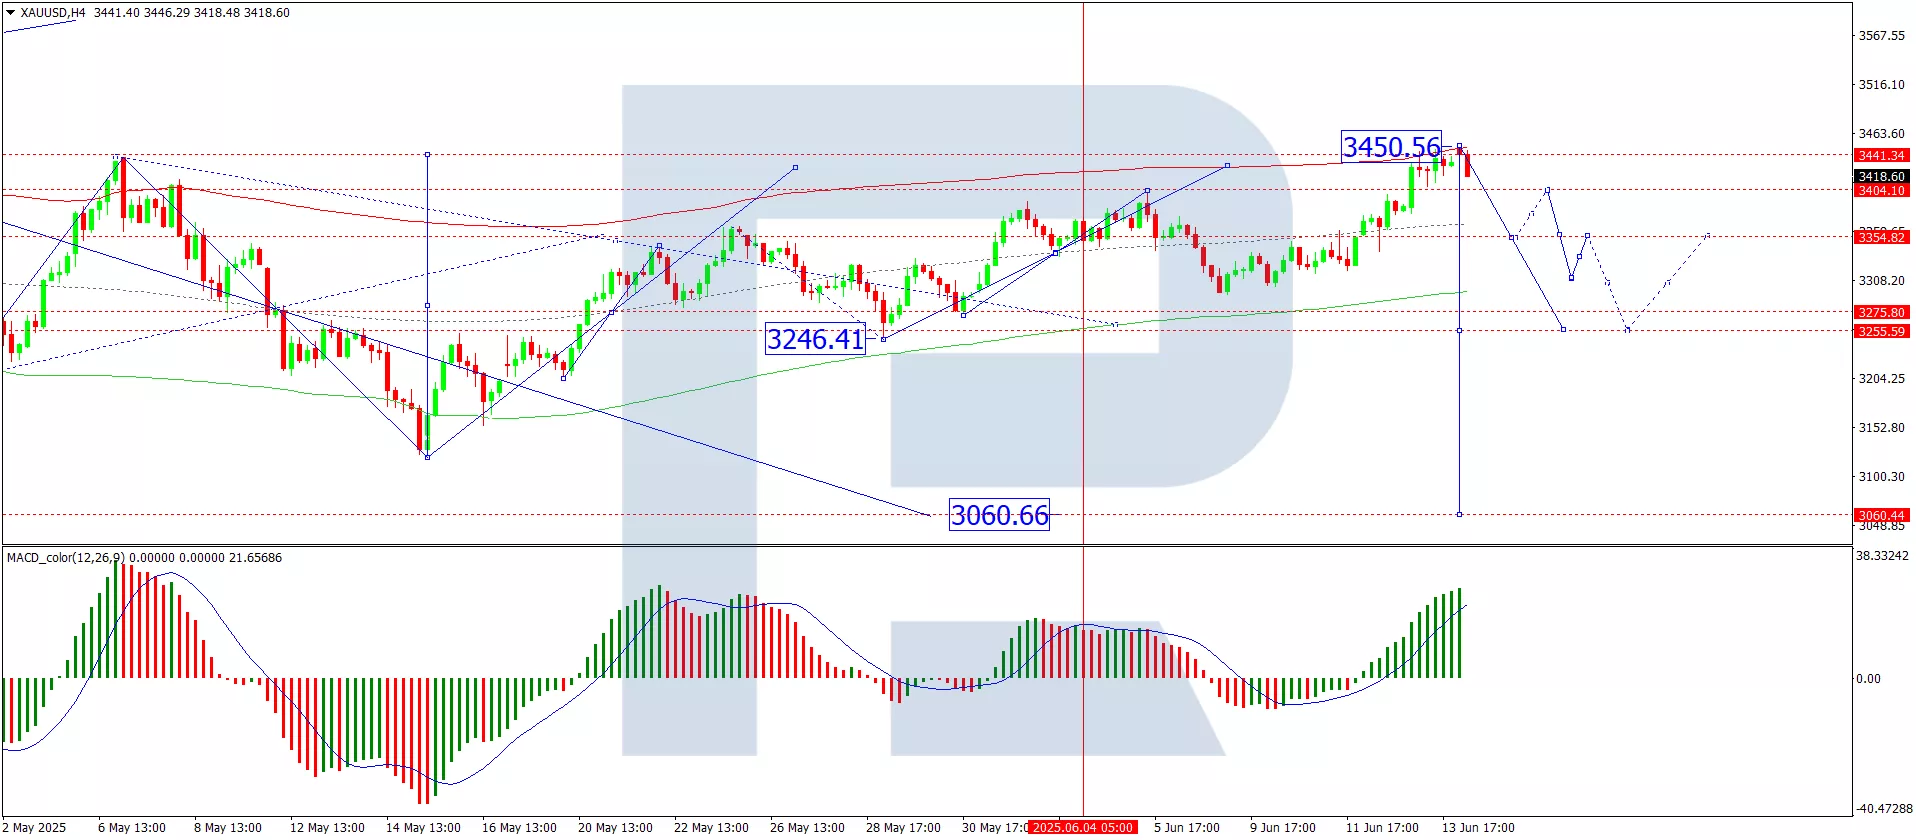Image resolution: width=1916 pixels, height=840 pixels.
Task: Select the 3060.66 target price label
Action: pyautogui.click(x=998, y=515)
